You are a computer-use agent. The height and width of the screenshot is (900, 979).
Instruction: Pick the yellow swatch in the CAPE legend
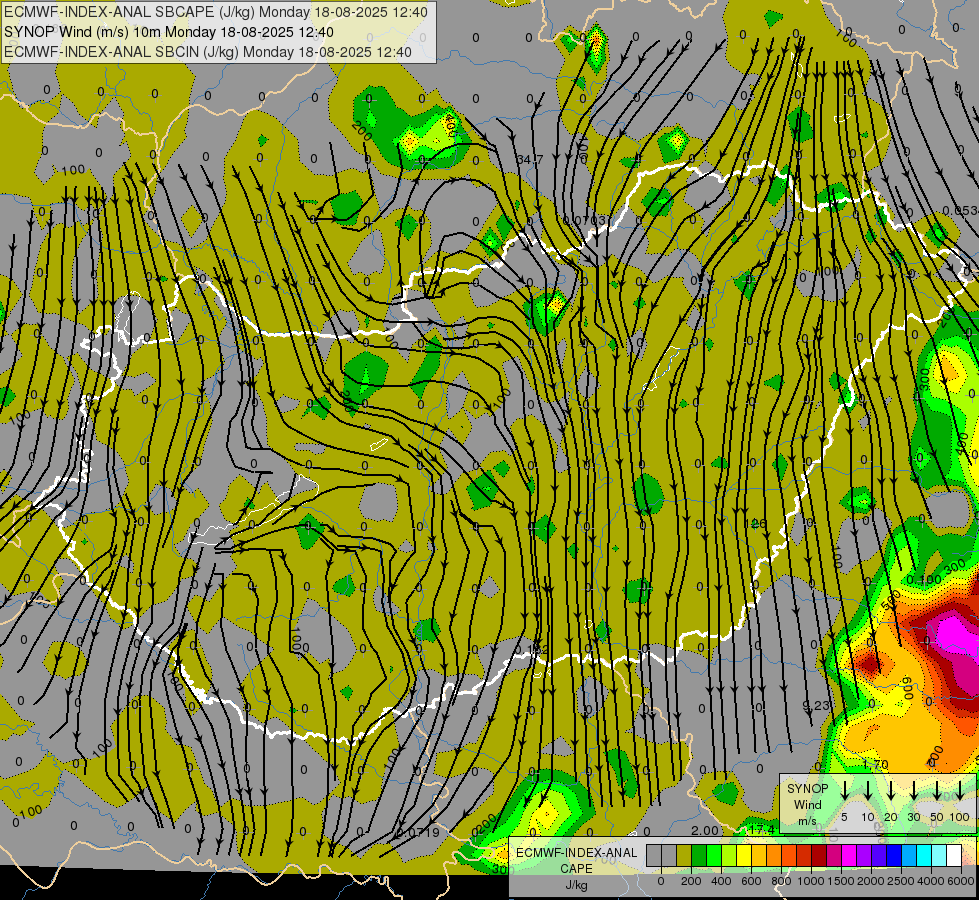[744, 855]
